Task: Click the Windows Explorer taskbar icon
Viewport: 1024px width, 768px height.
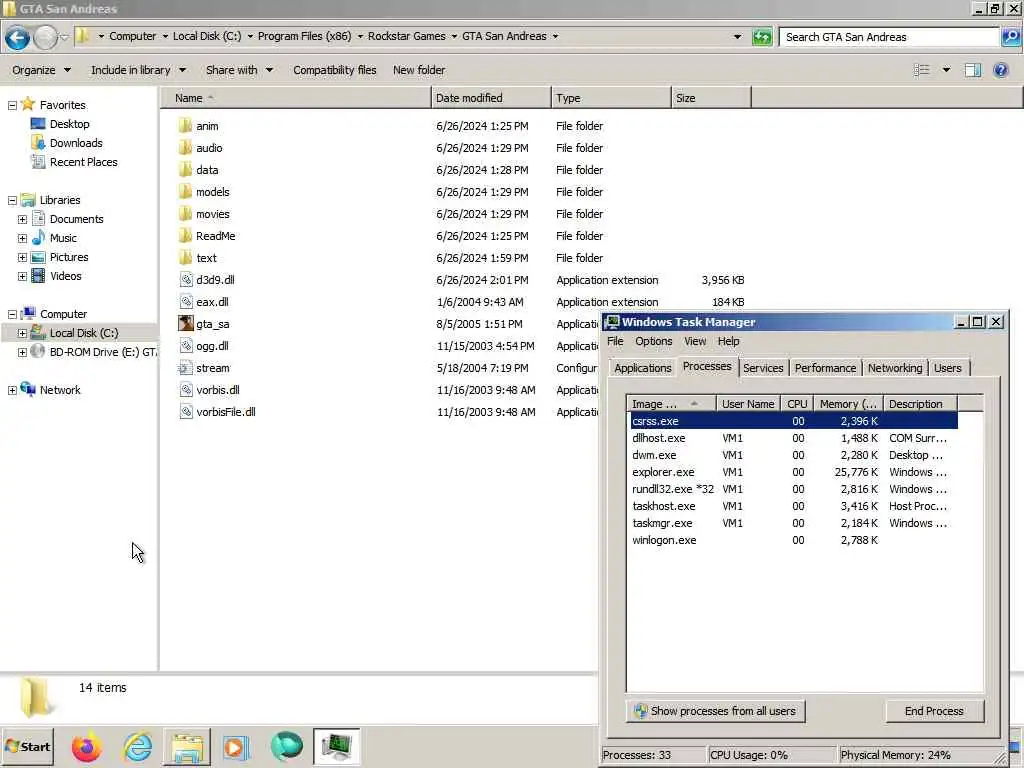Action: (187, 746)
